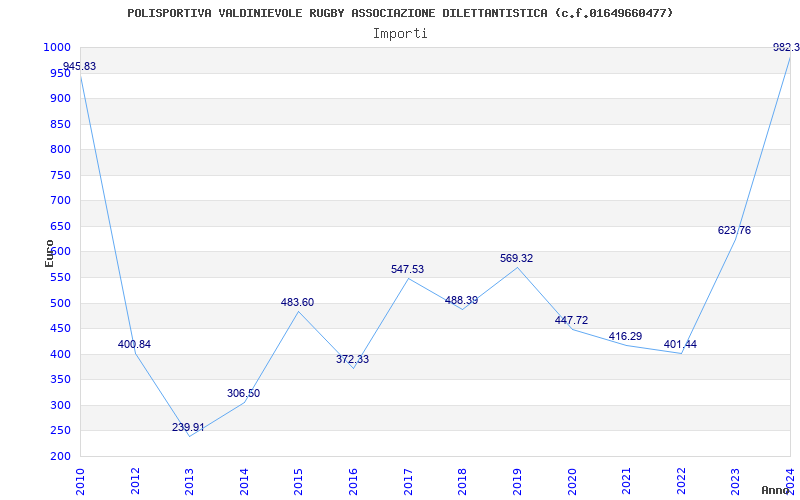The image size is (800, 500).
Task: Select the 372.33 data label
Action: [x=353, y=359]
